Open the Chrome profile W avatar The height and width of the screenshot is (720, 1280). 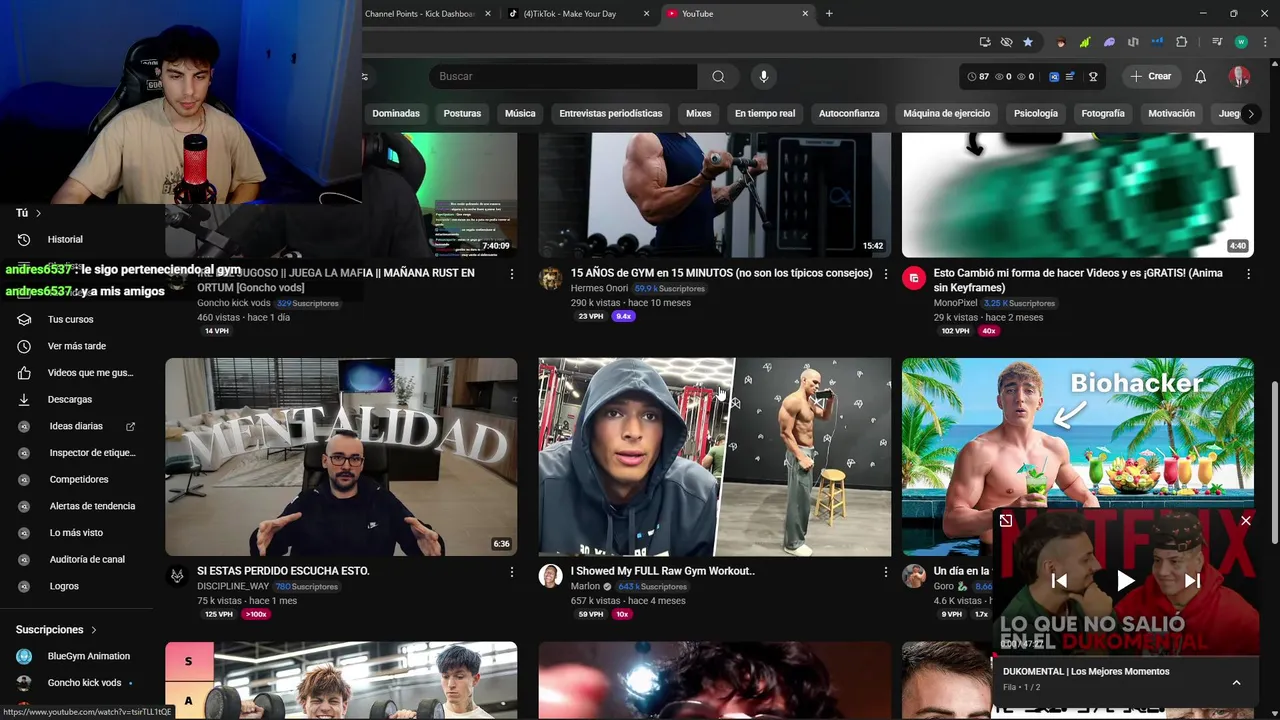(x=1241, y=42)
